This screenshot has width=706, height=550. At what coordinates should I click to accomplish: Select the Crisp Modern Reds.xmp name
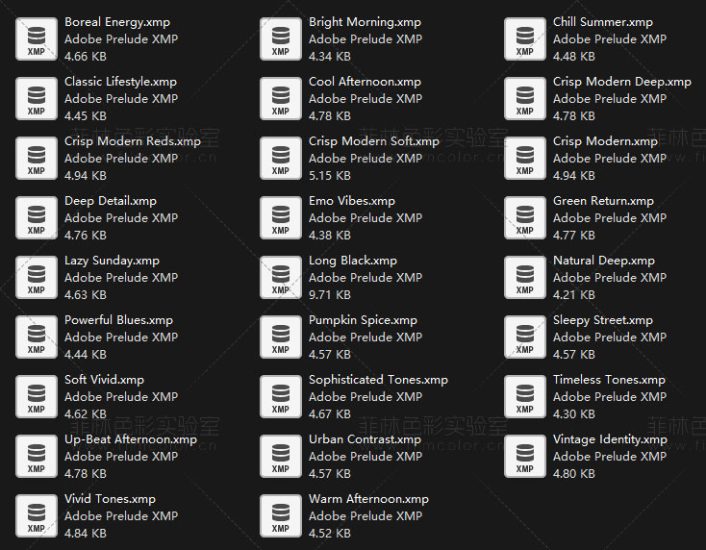(132, 141)
